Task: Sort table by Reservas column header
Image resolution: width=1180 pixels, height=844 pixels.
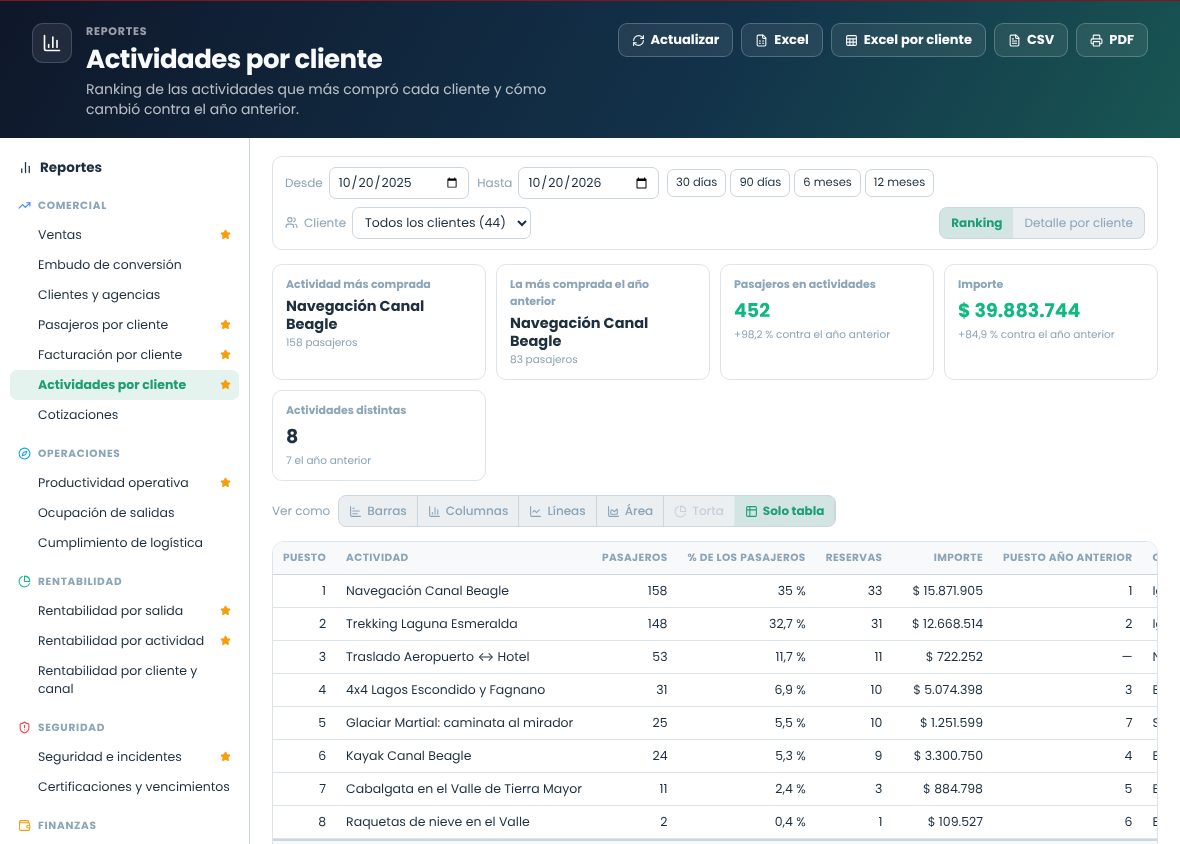Action: point(853,557)
